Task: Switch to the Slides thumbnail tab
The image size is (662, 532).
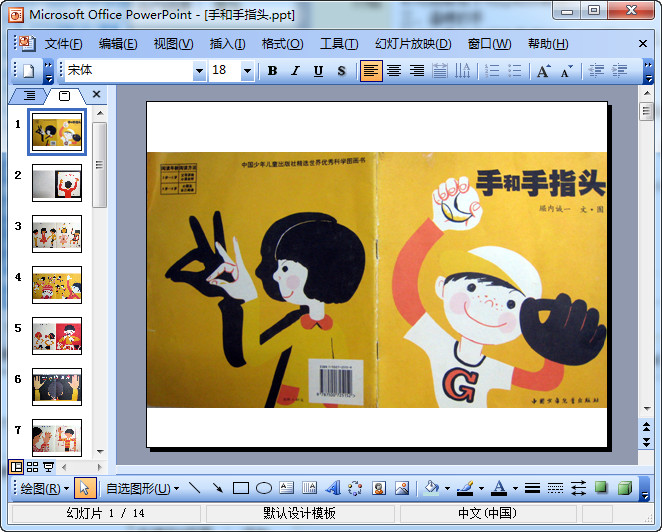Action: pyautogui.click(x=65, y=96)
